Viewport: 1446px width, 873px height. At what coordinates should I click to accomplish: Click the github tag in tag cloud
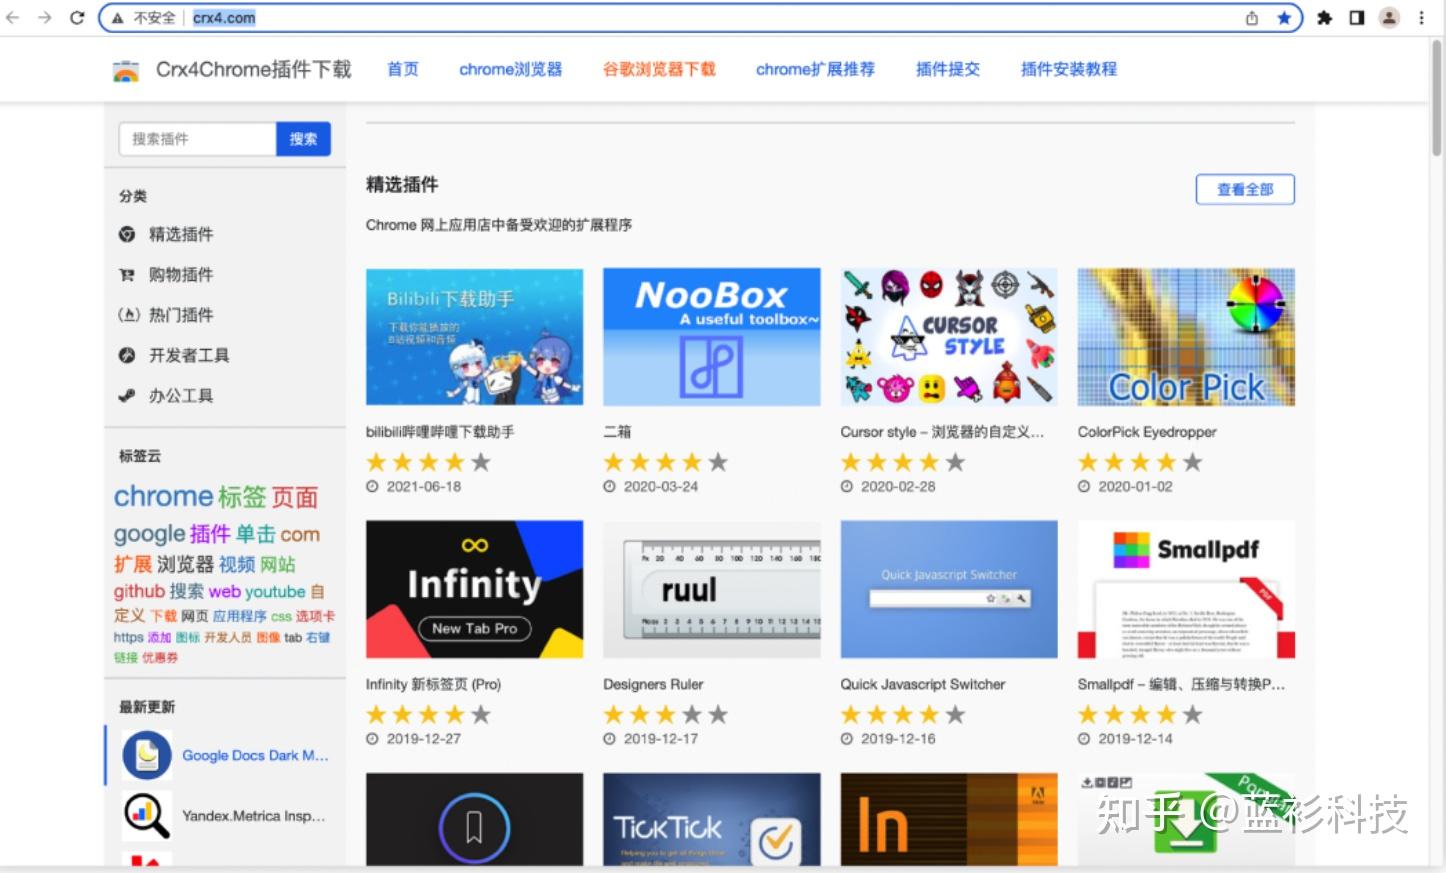[139, 591]
